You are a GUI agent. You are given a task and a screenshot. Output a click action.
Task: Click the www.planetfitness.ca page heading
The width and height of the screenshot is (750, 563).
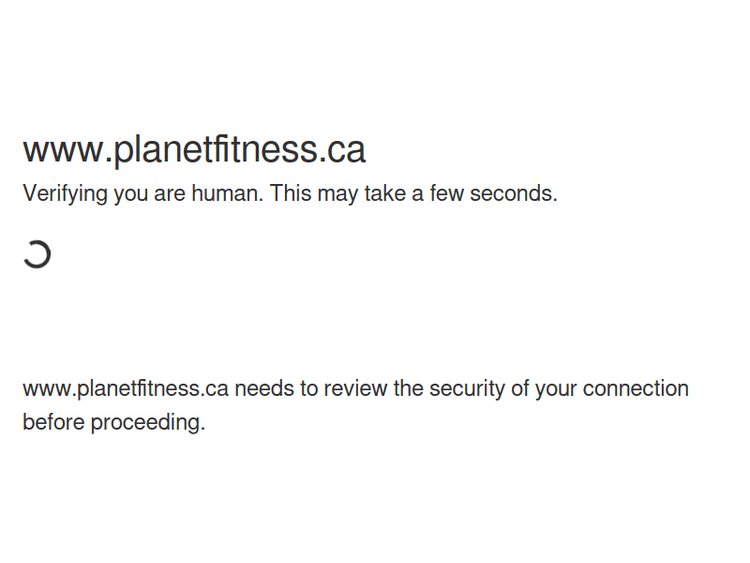pos(194,150)
